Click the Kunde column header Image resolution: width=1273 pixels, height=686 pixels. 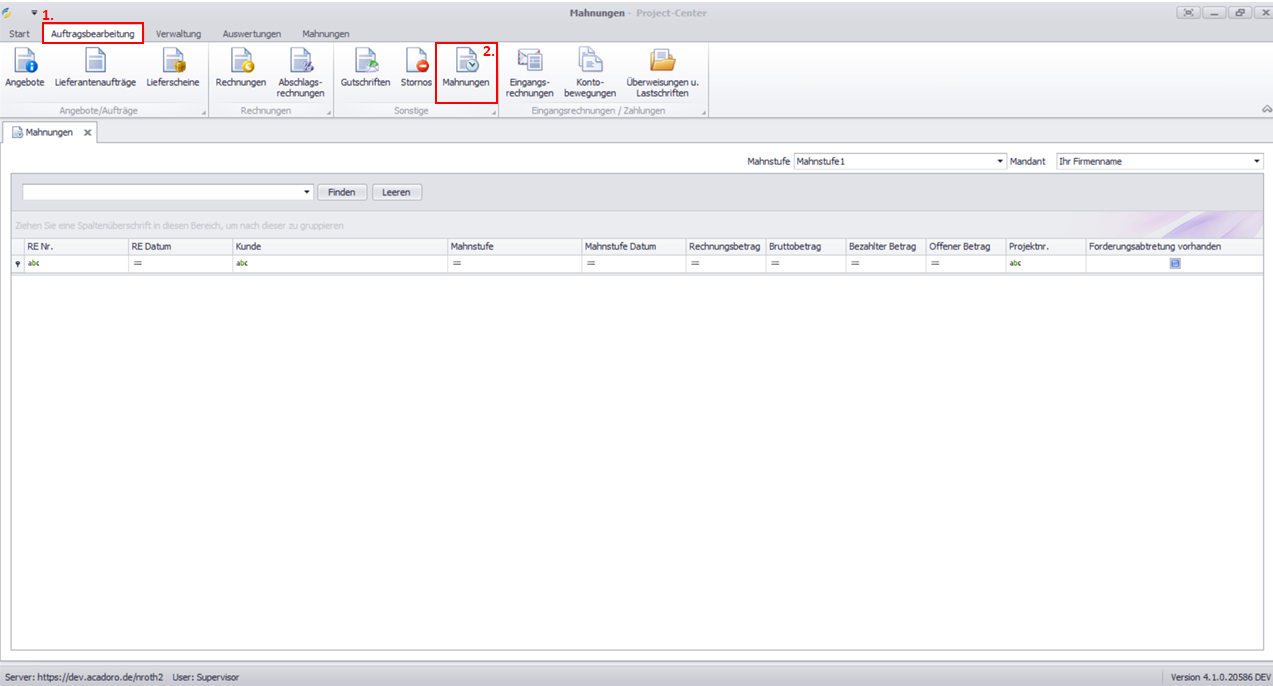[340, 246]
